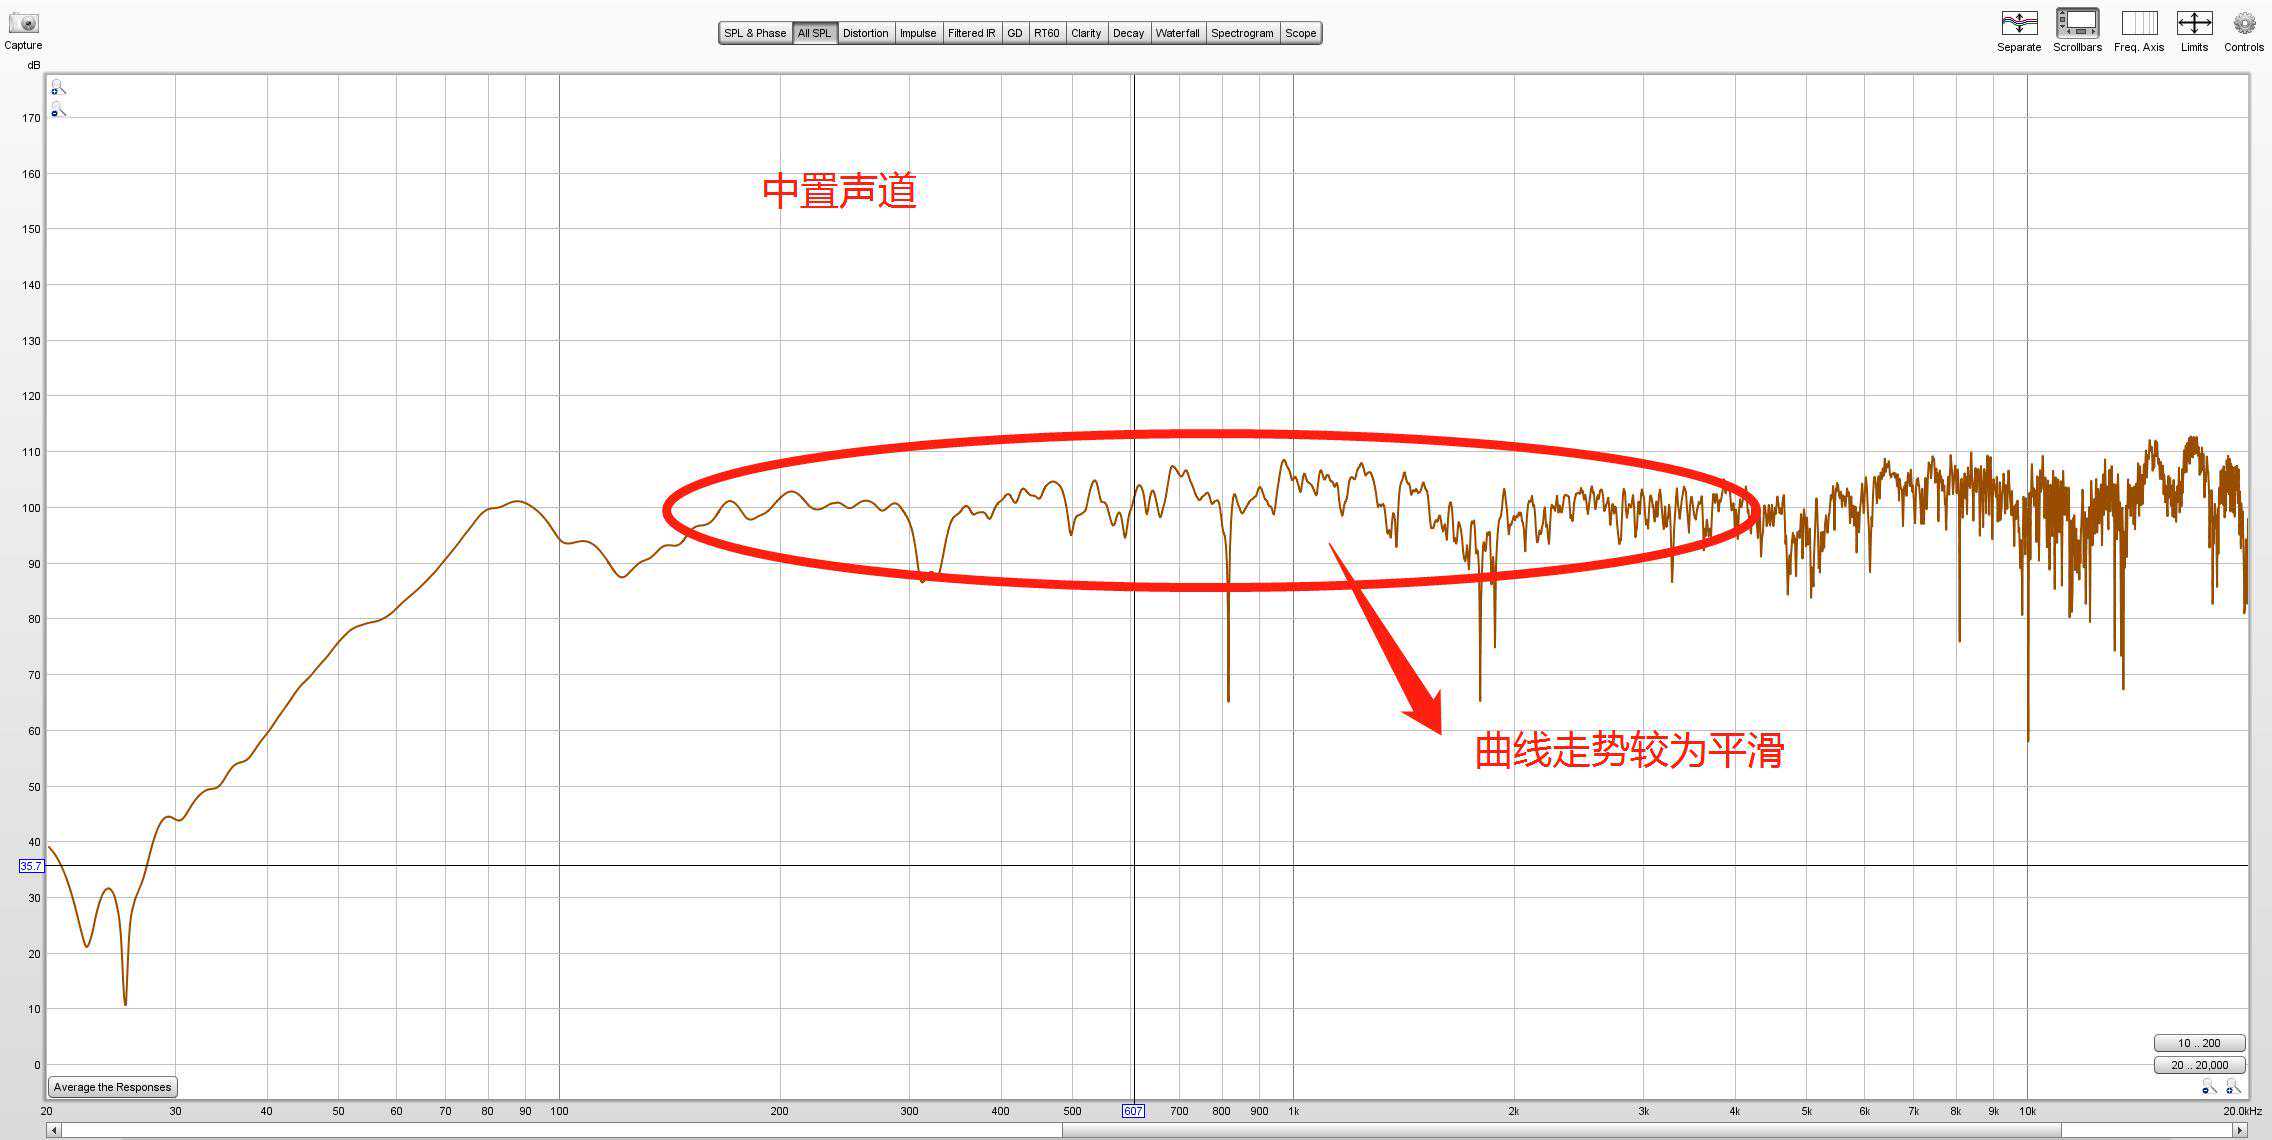Switch to Distortion tab

[x=865, y=33]
